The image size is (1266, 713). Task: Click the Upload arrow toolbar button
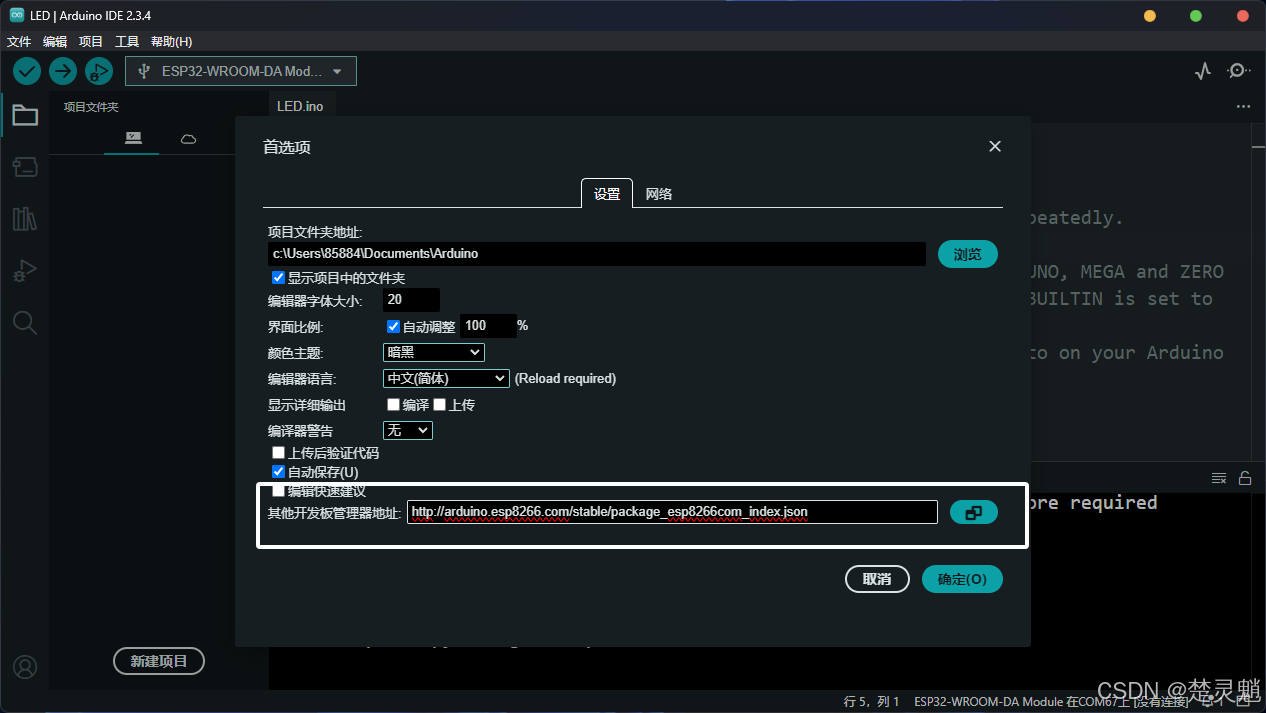63,71
